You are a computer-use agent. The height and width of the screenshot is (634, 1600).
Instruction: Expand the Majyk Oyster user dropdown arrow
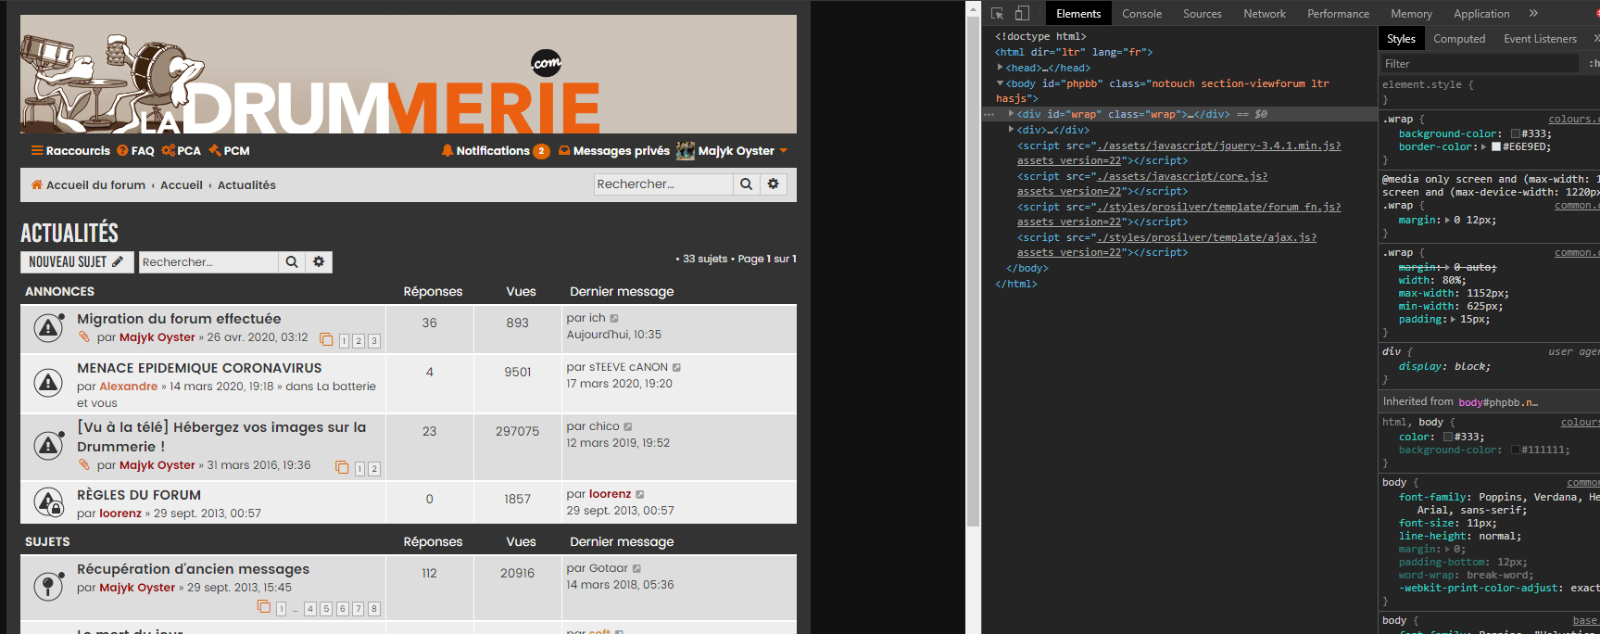(x=783, y=151)
